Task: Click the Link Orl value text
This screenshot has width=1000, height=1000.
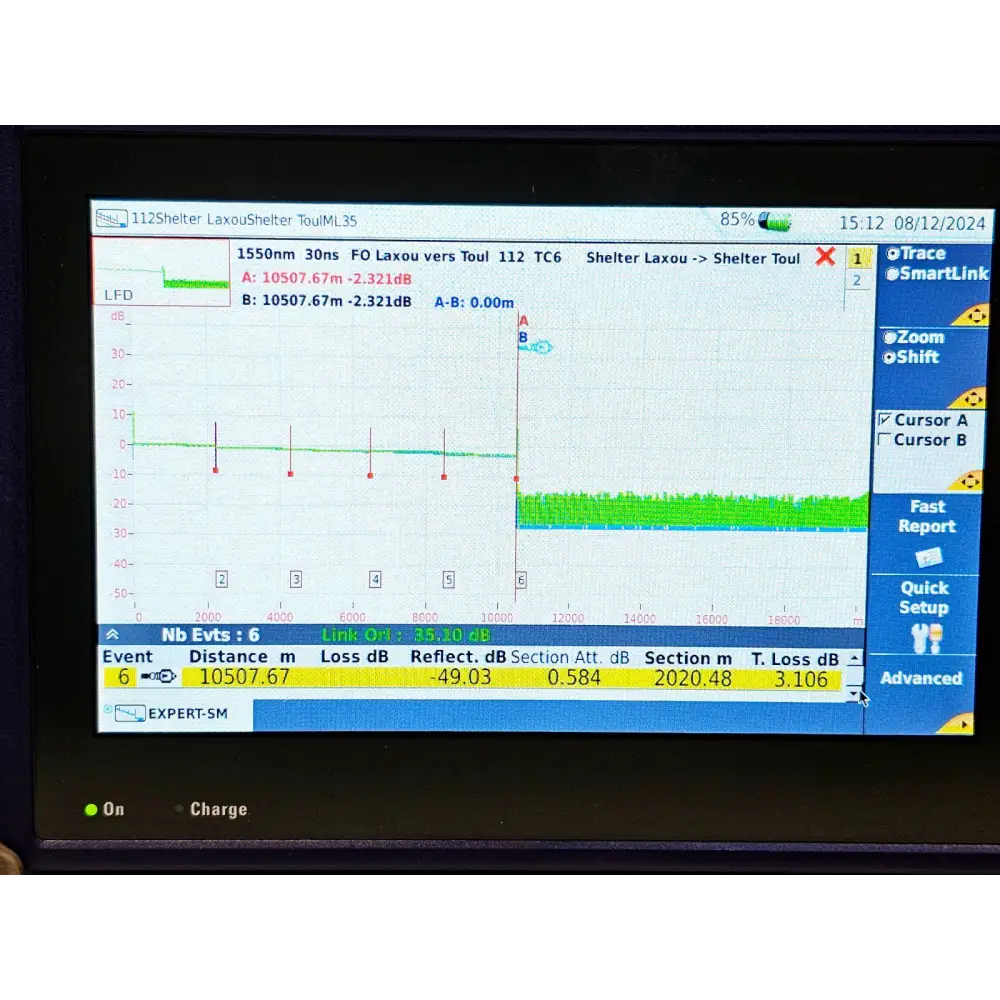Action: tap(406, 635)
